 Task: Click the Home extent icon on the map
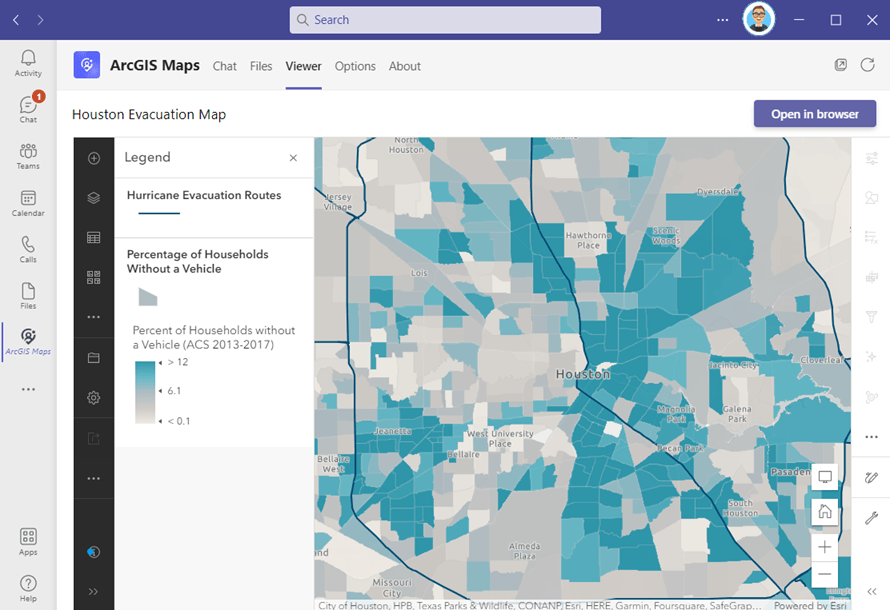824,512
